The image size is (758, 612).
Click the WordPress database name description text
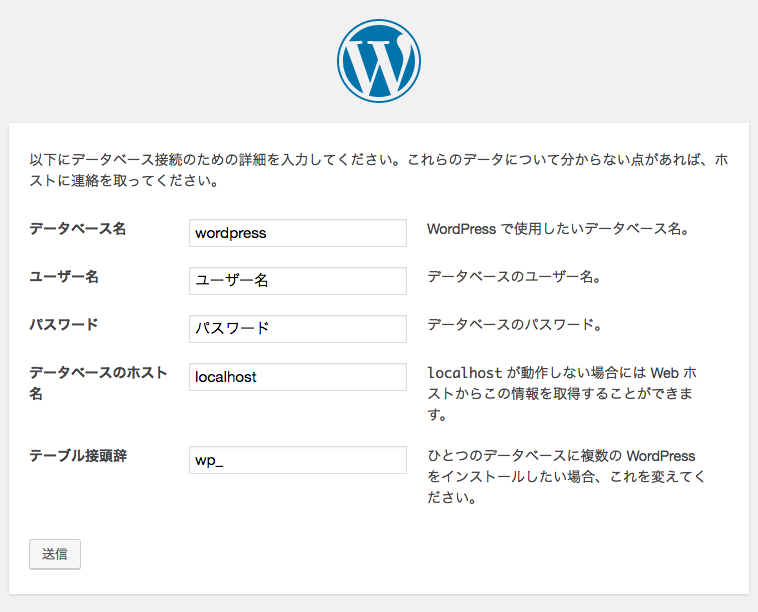click(x=558, y=229)
